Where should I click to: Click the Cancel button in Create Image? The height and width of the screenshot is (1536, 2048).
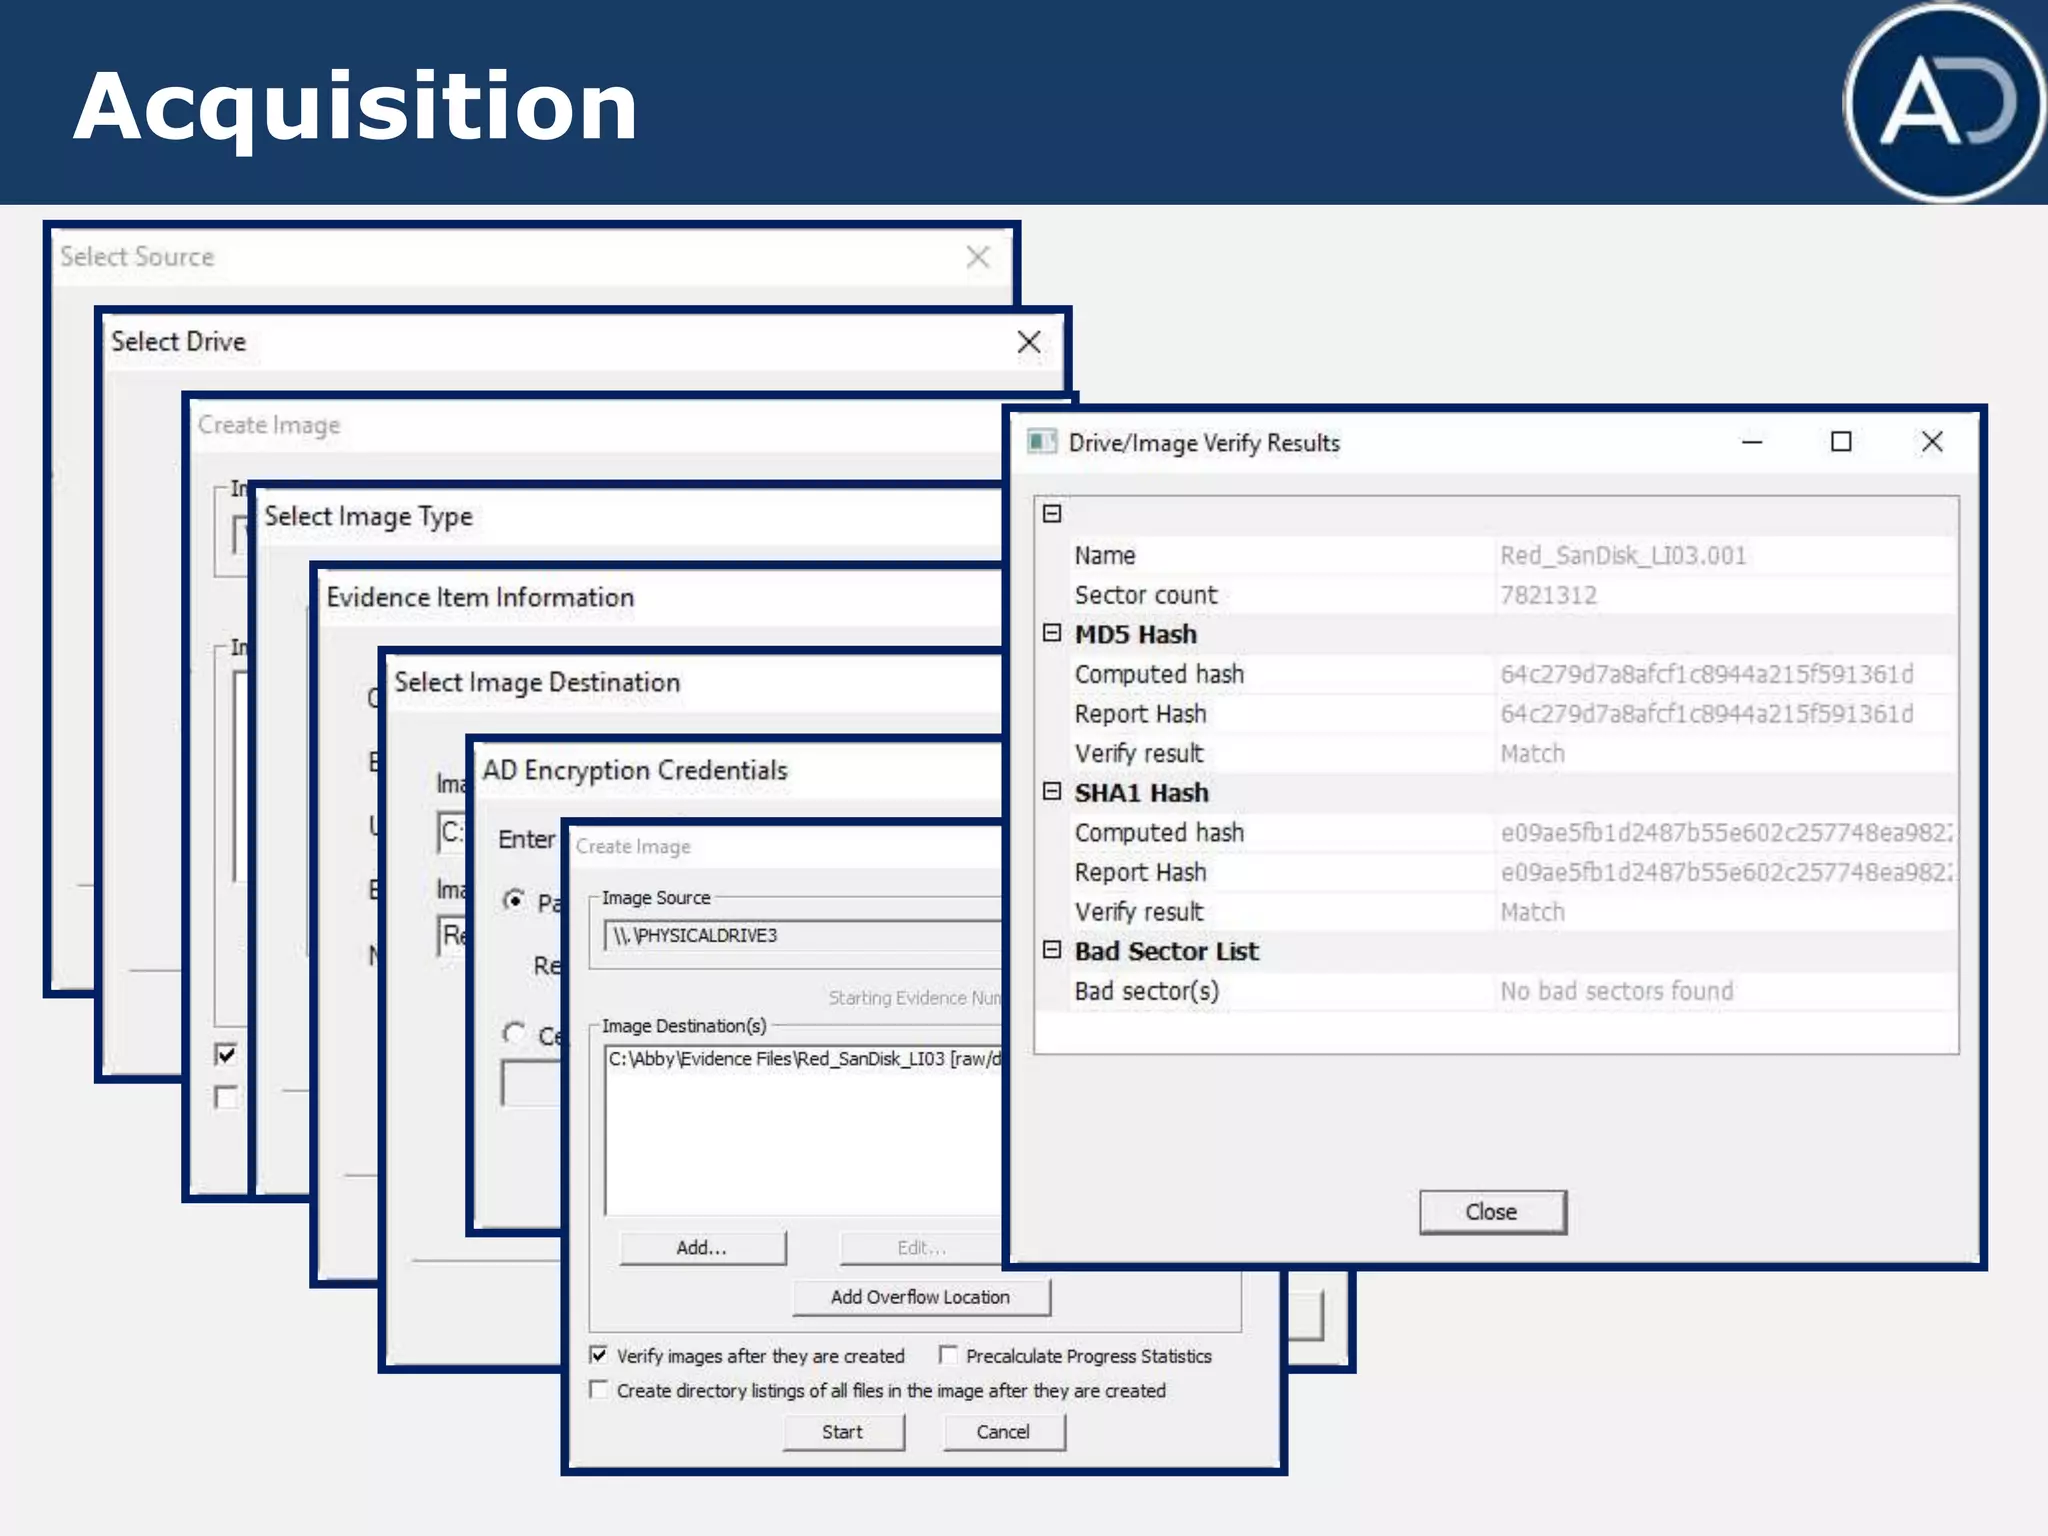click(x=1003, y=1432)
